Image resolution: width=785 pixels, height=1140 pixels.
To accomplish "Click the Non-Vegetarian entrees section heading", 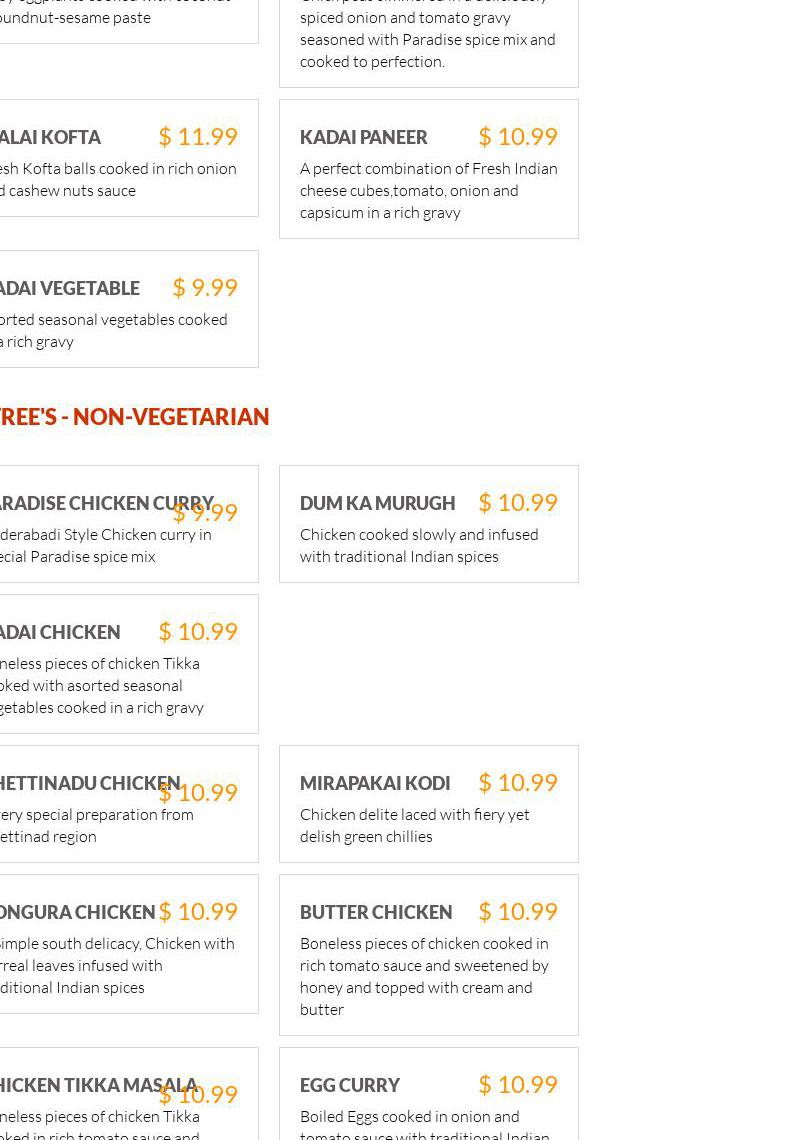I will coord(134,417).
